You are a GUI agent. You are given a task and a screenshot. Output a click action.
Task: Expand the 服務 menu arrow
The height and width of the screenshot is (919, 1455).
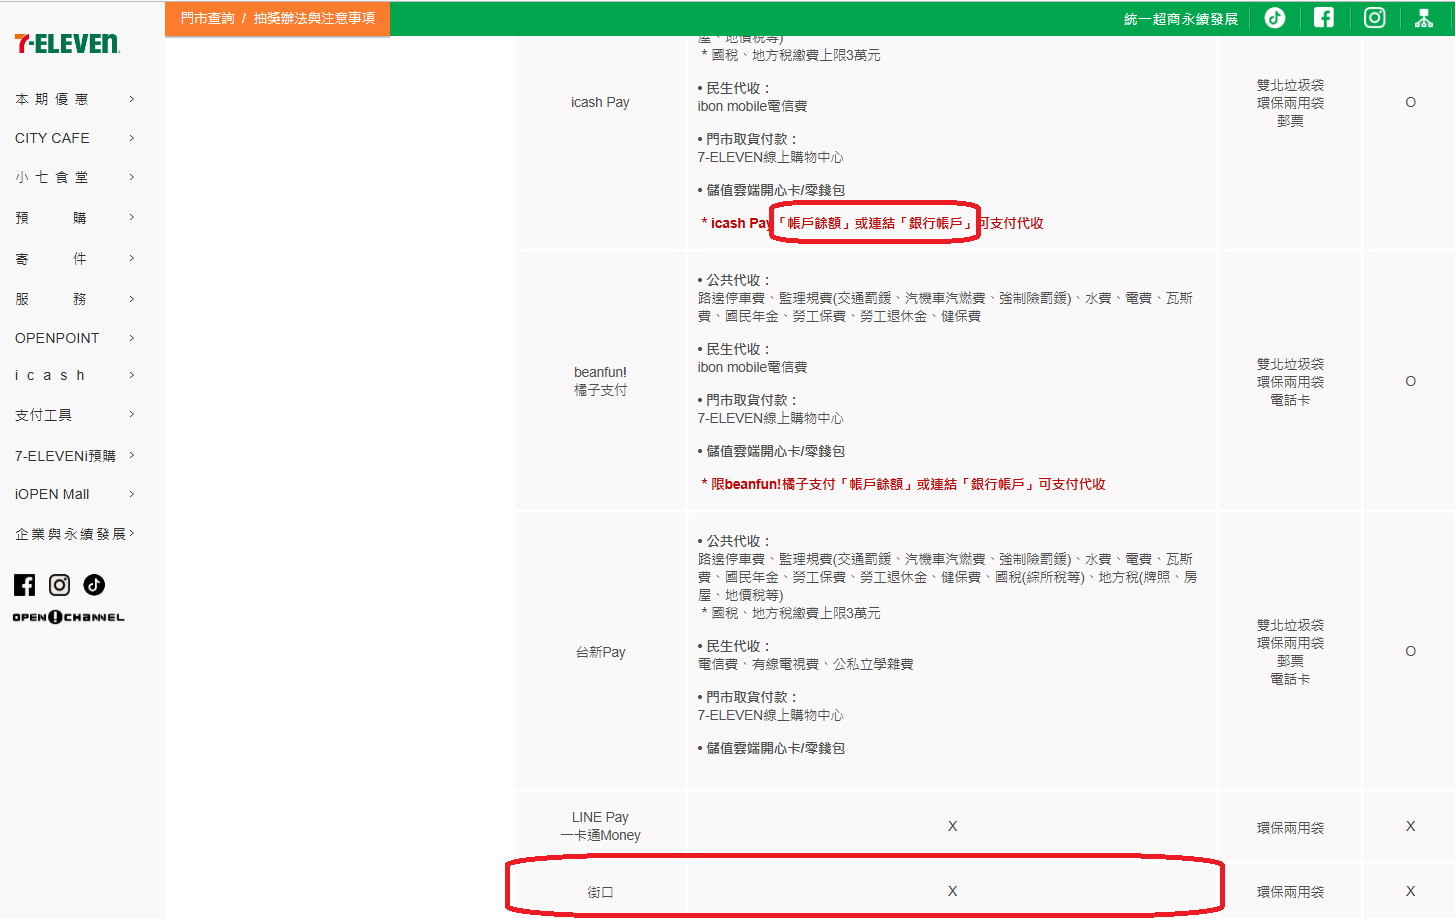(131, 299)
